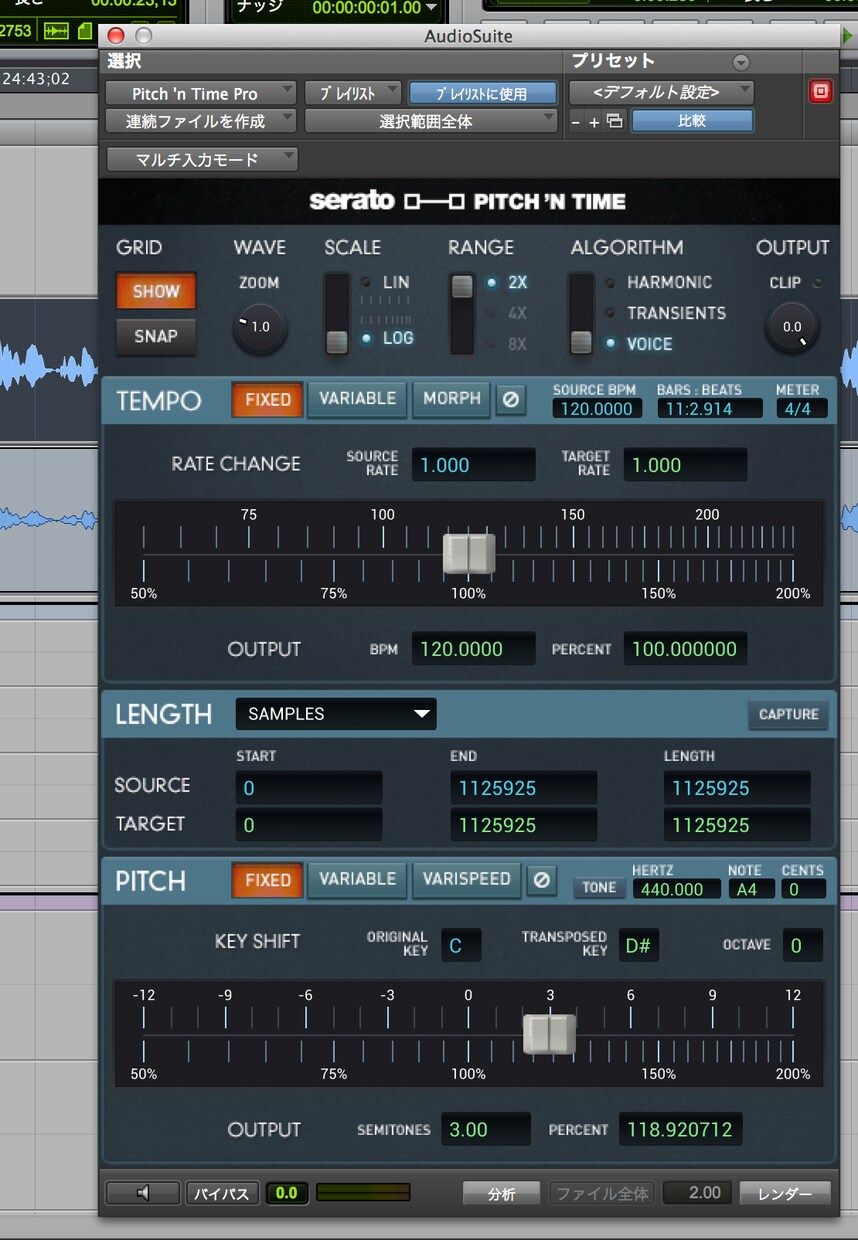Click the SEMITONES output field

tap(486, 1130)
